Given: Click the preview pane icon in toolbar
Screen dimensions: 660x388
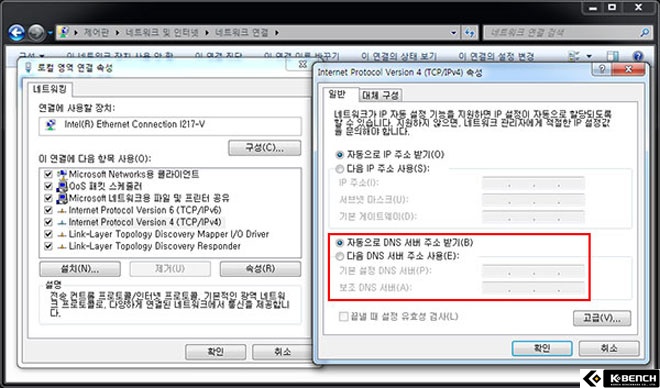Looking at the screenshot, I should point(613,56).
